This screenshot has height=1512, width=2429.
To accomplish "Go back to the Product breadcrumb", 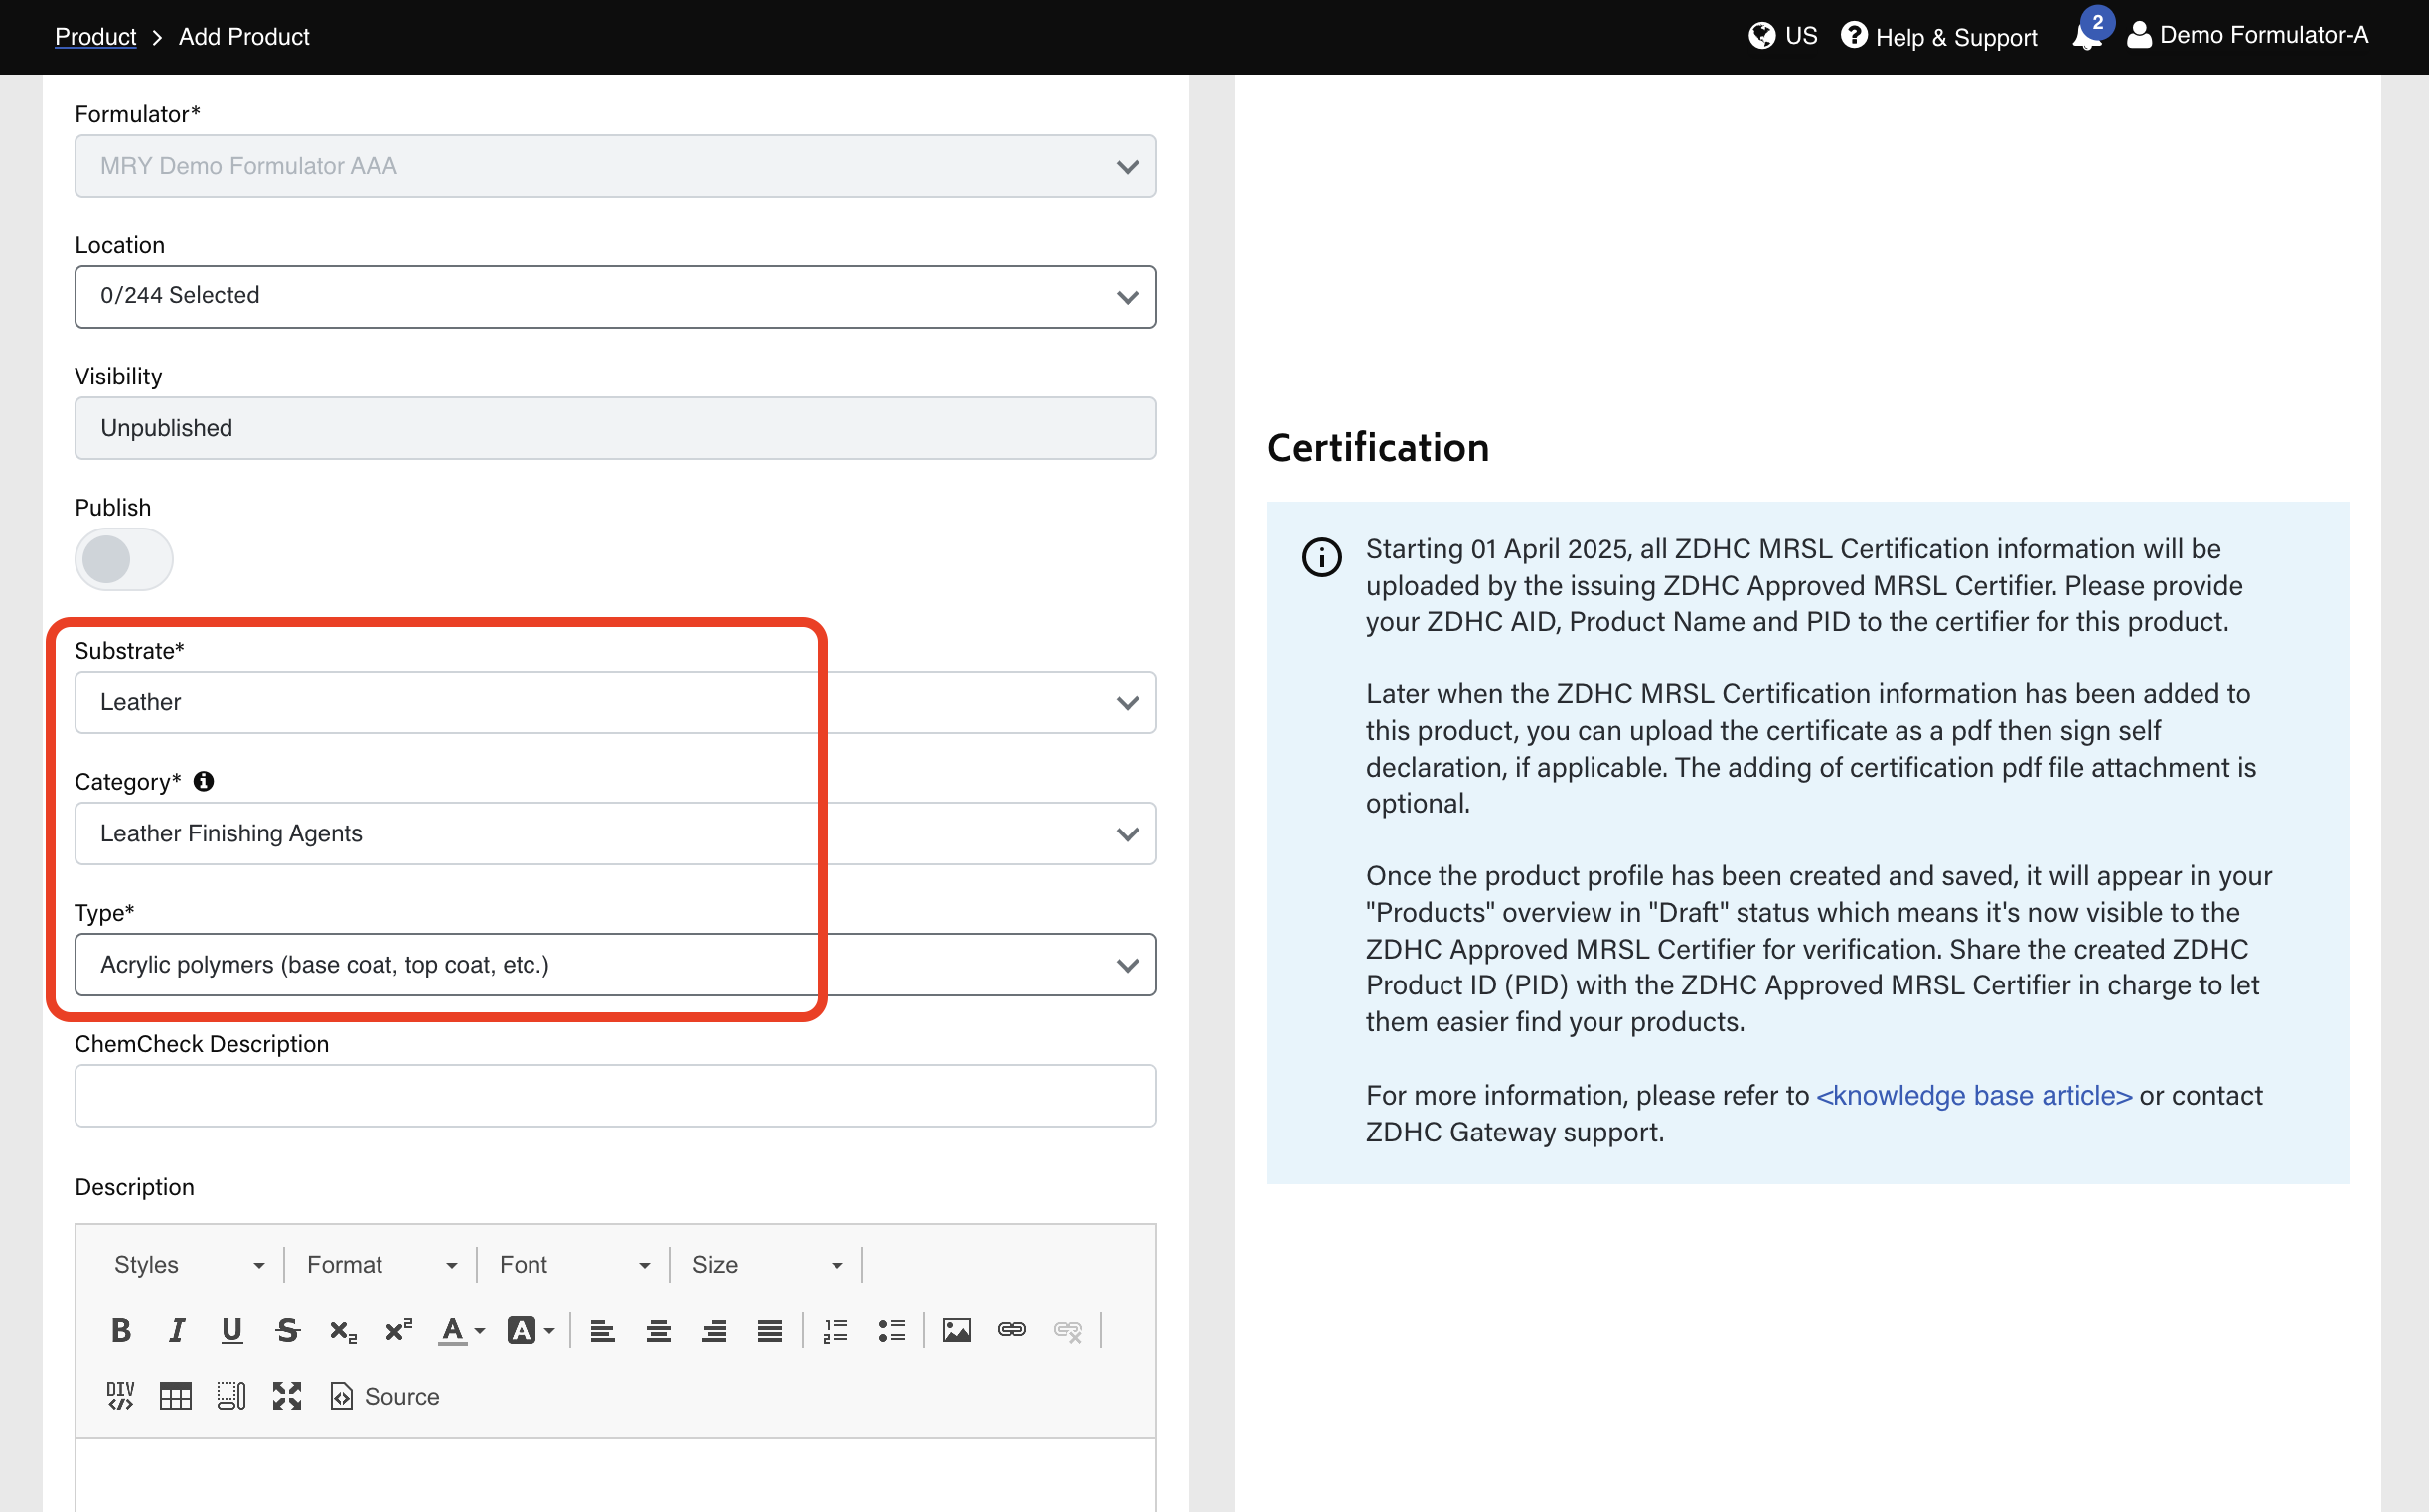I will [x=95, y=36].
